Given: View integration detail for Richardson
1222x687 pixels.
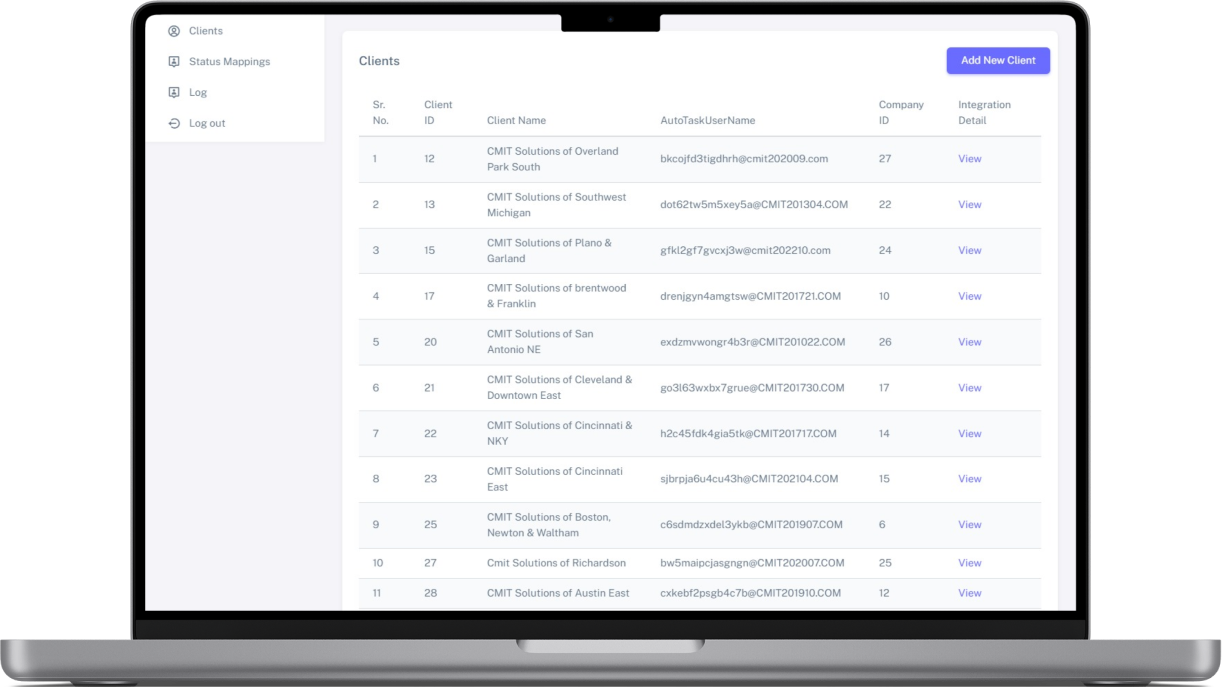Looking at the screenshot, I should click(970, 563).
